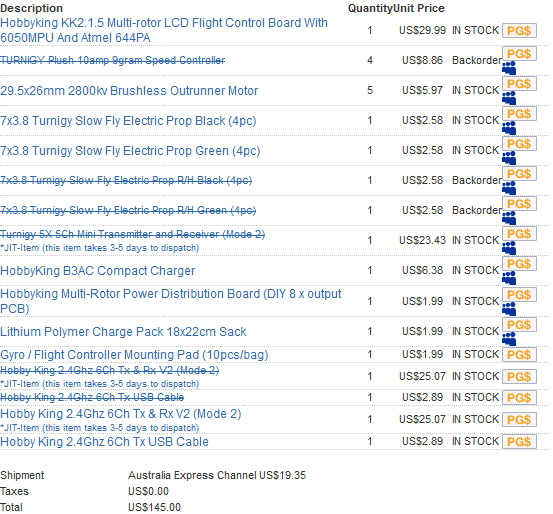Click IN STOCK status for KK2.1.5 Flight Control Board
The width and height of the screenshot is (553, 514).
(x=475, y=30)
